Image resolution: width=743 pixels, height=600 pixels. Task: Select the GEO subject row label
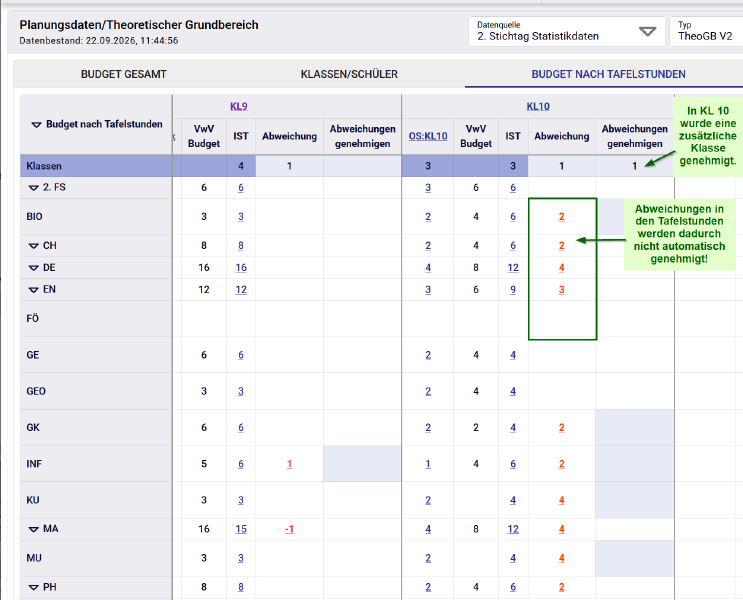click(x=36, y=391)
